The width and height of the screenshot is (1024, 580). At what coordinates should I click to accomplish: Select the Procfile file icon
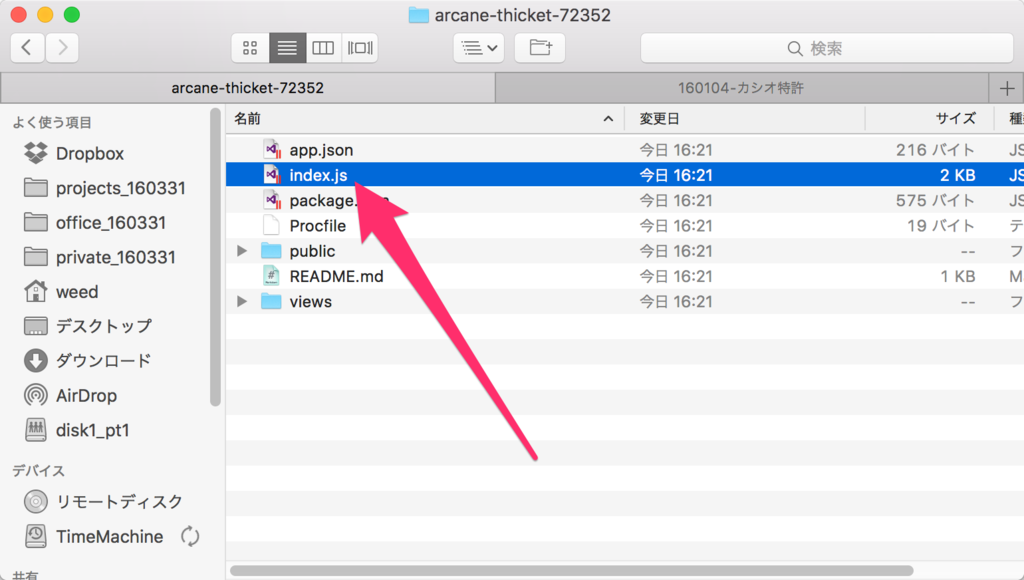pyautogui.click(x=271, y=225)
